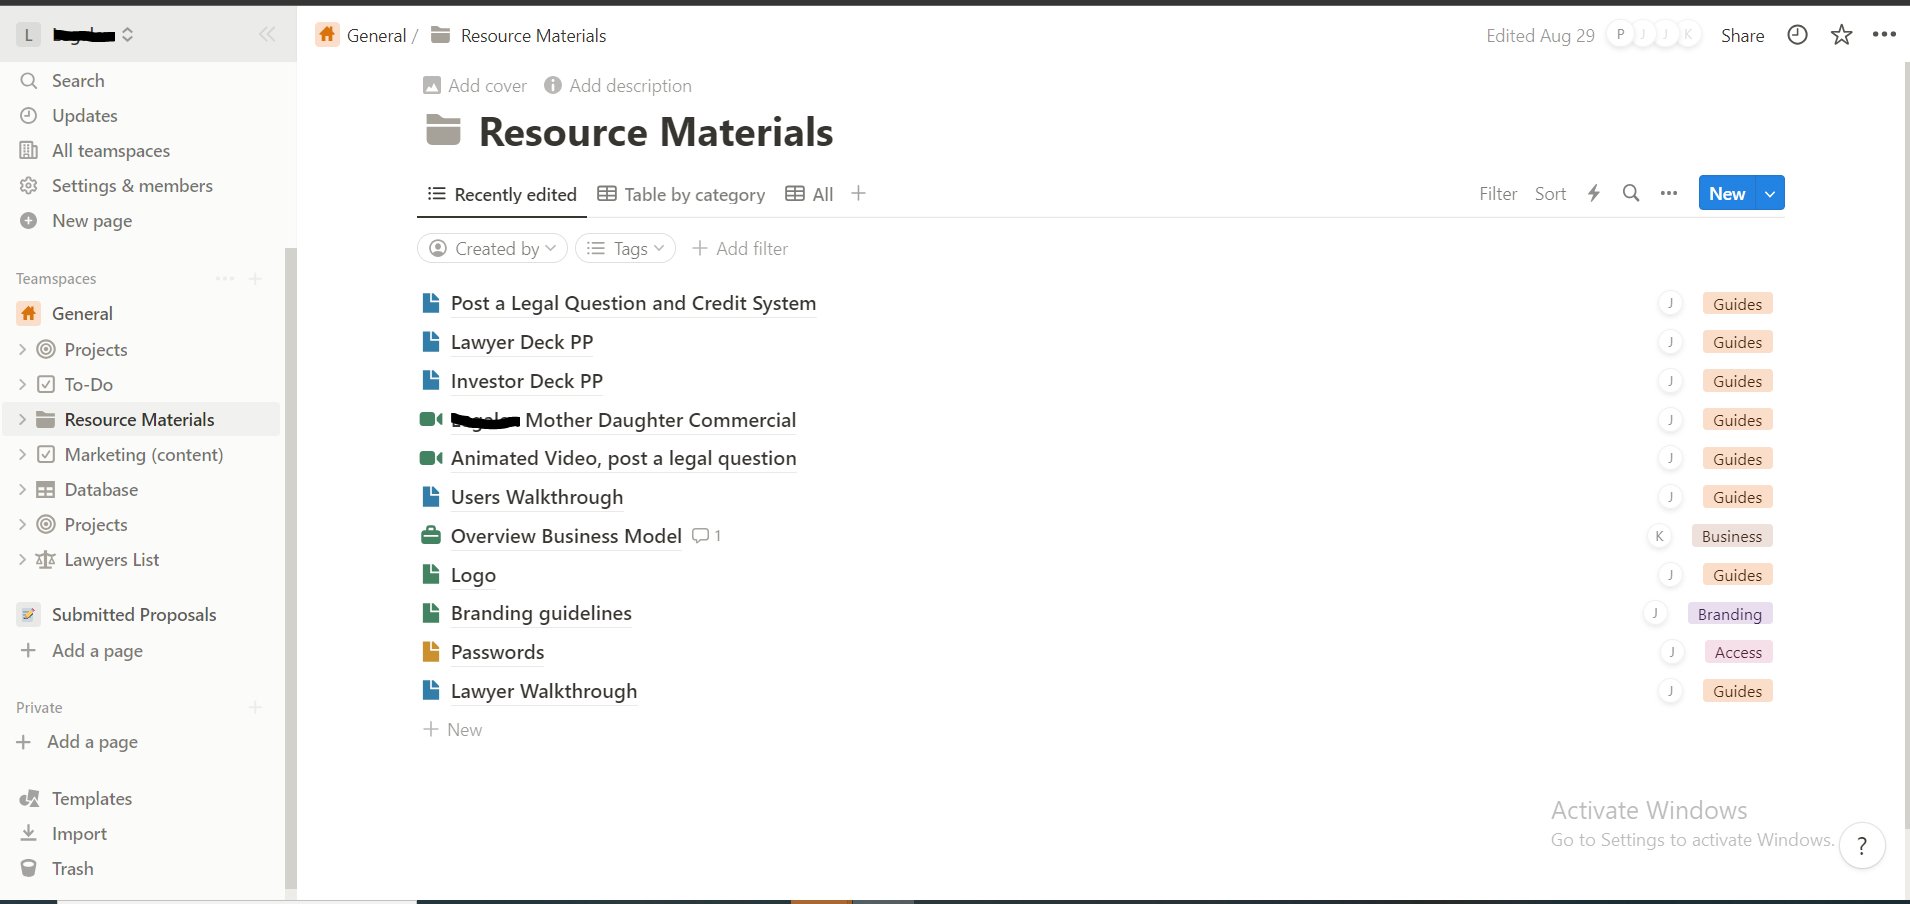Switch to Table by category view
1910x904 pixels.
click(681, 194)
